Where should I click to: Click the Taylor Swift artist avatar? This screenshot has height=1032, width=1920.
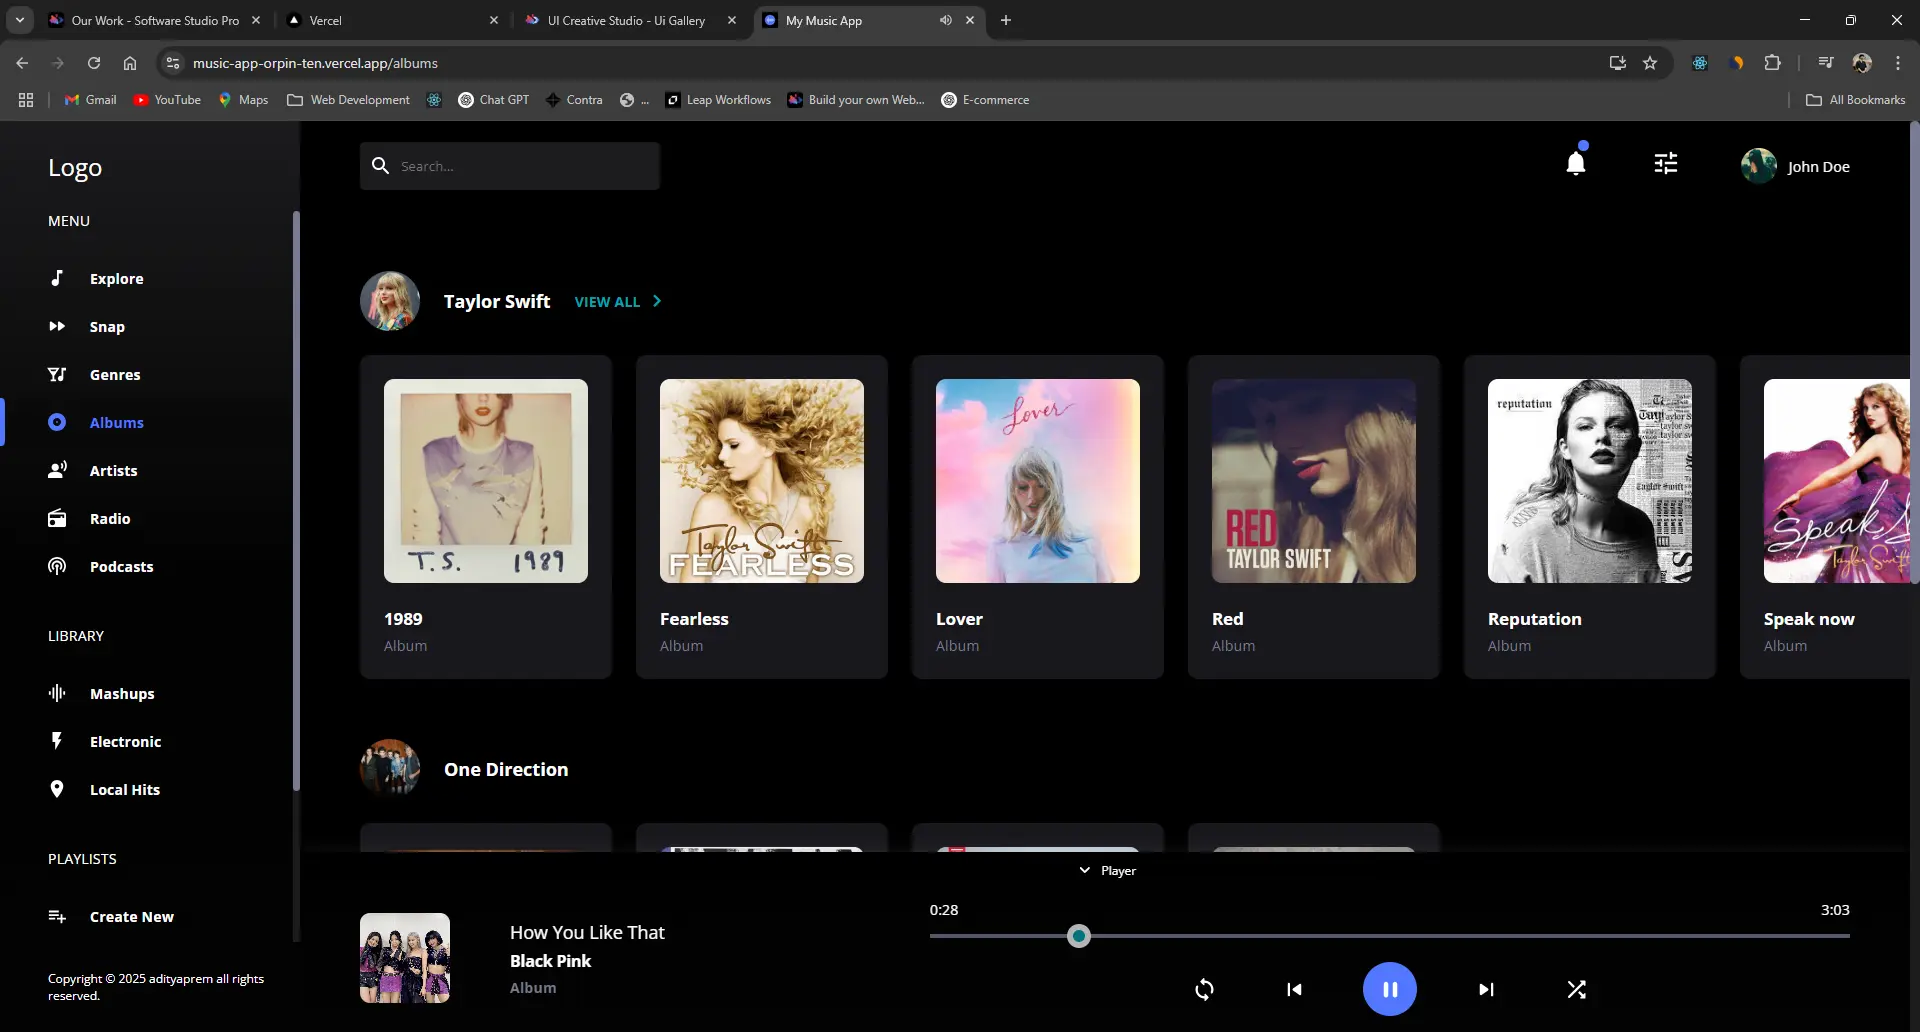[390, 301]
